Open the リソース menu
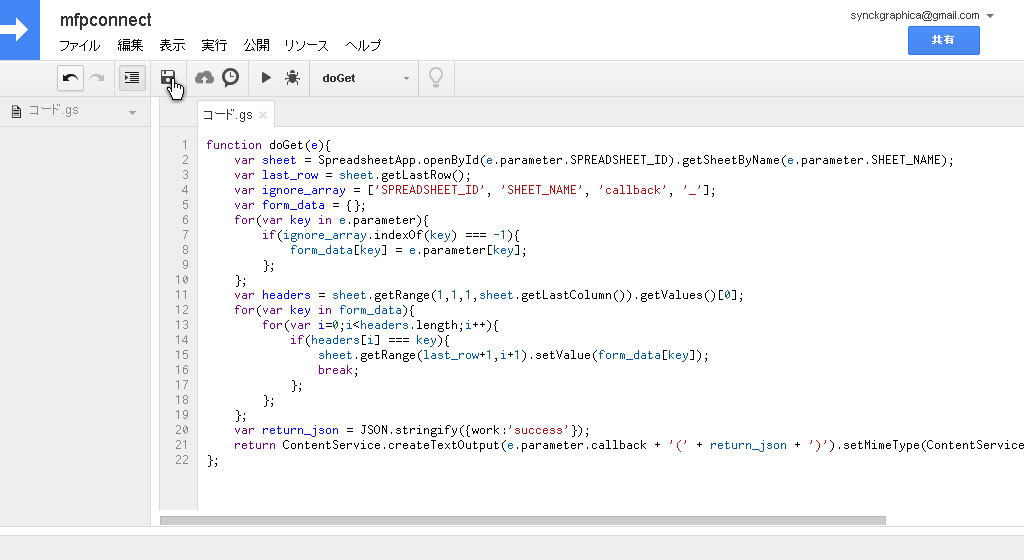Screen dimensions: 1024x560 306,45
